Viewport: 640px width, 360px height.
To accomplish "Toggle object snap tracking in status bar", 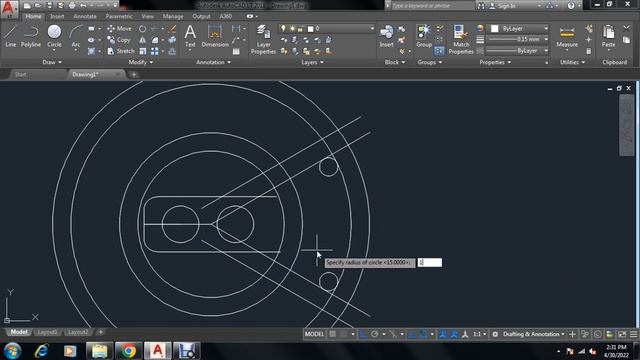I will coord(412,334).
